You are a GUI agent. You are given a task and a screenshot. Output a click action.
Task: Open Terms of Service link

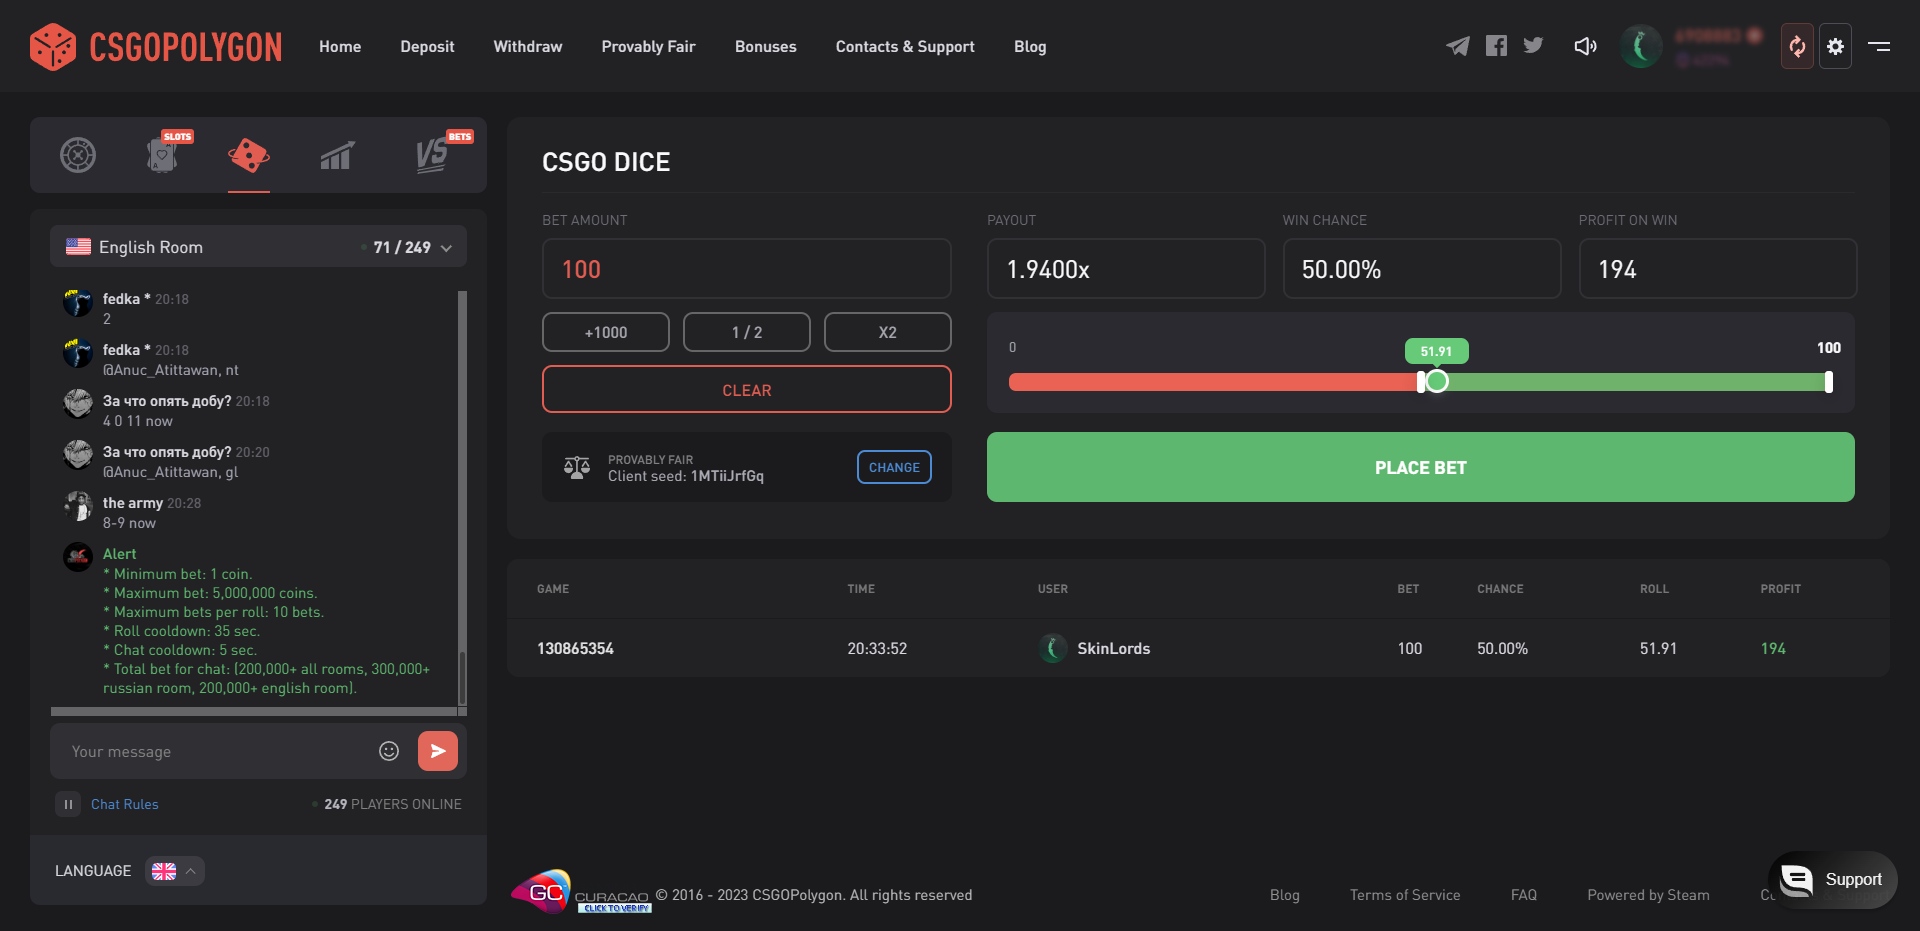tap(1405, 895)
